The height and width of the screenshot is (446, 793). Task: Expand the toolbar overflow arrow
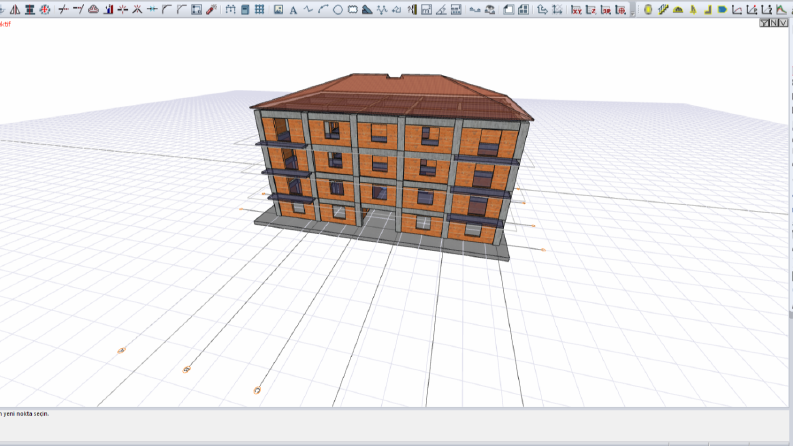click(x=633, y=12)
